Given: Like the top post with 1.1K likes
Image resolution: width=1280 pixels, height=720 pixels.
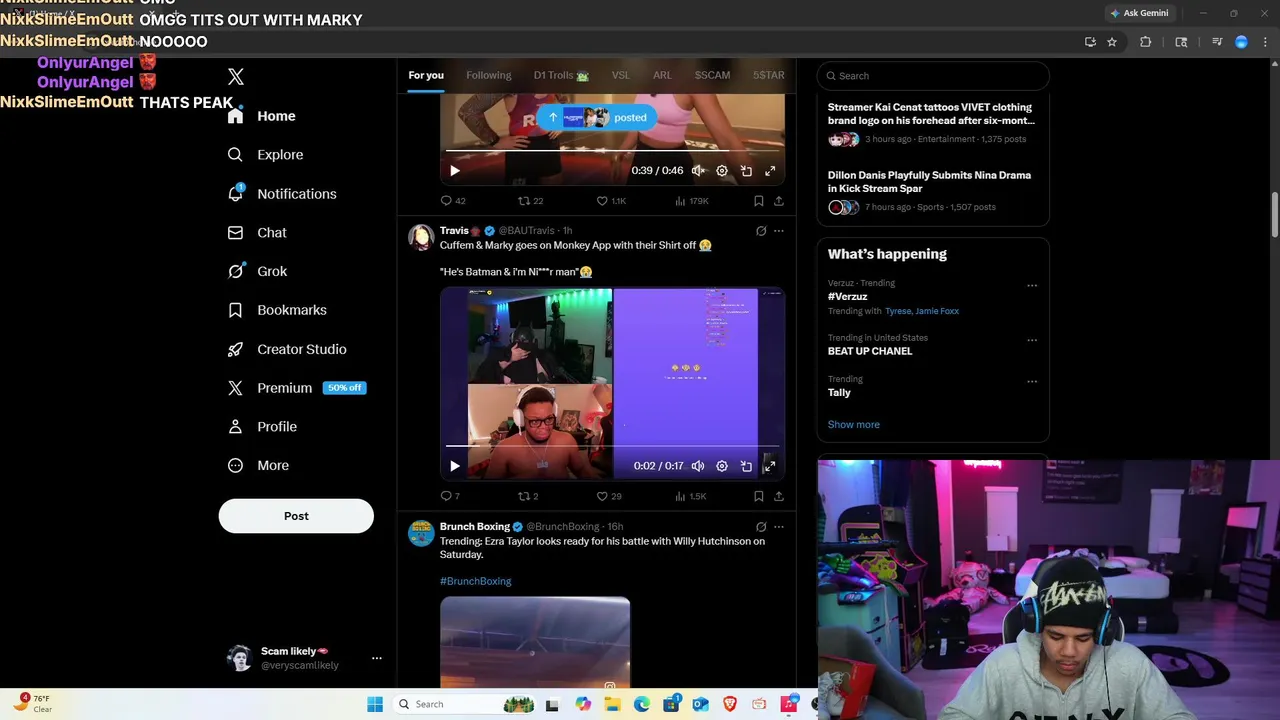Looking at the screenshot, I should click(x=611, y=201).
